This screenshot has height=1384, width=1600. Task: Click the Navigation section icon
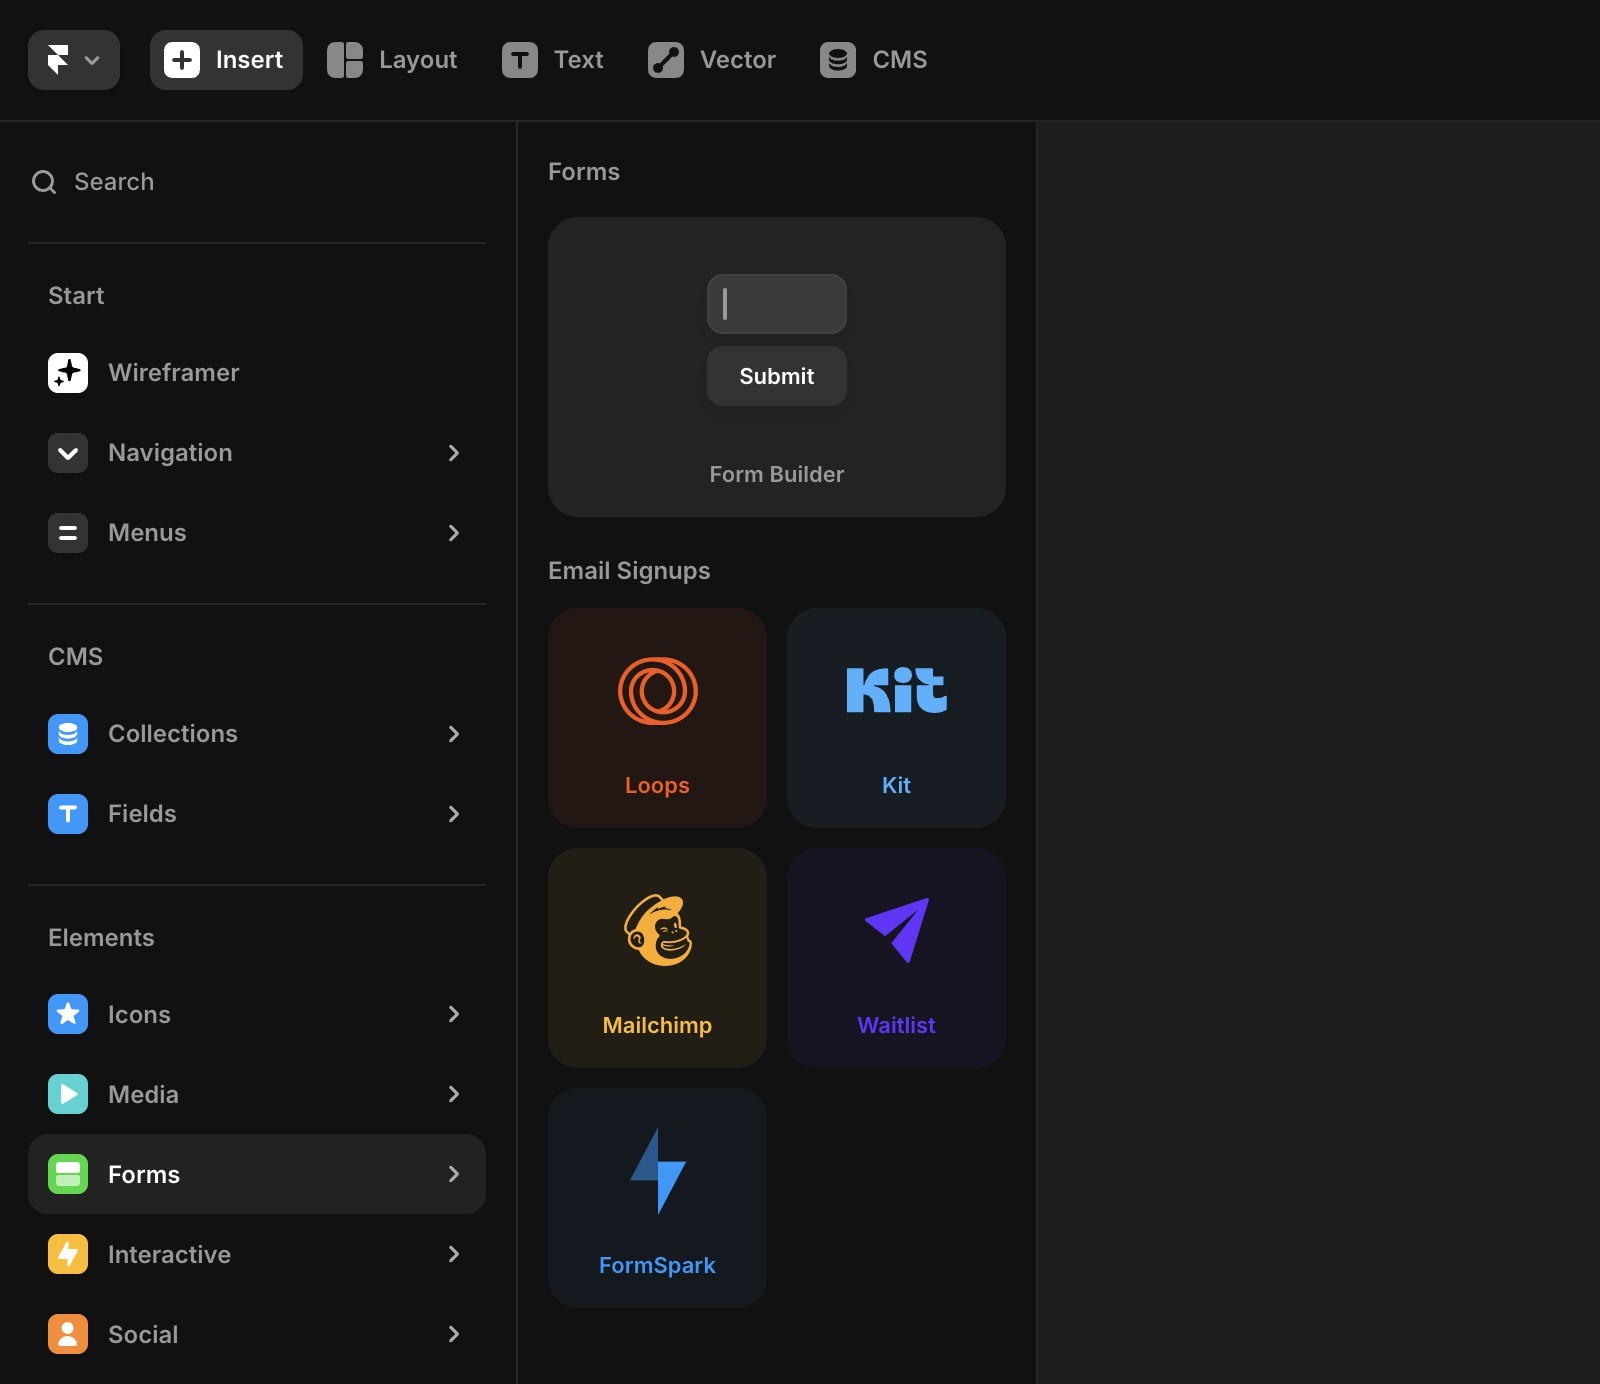point(68,453)
